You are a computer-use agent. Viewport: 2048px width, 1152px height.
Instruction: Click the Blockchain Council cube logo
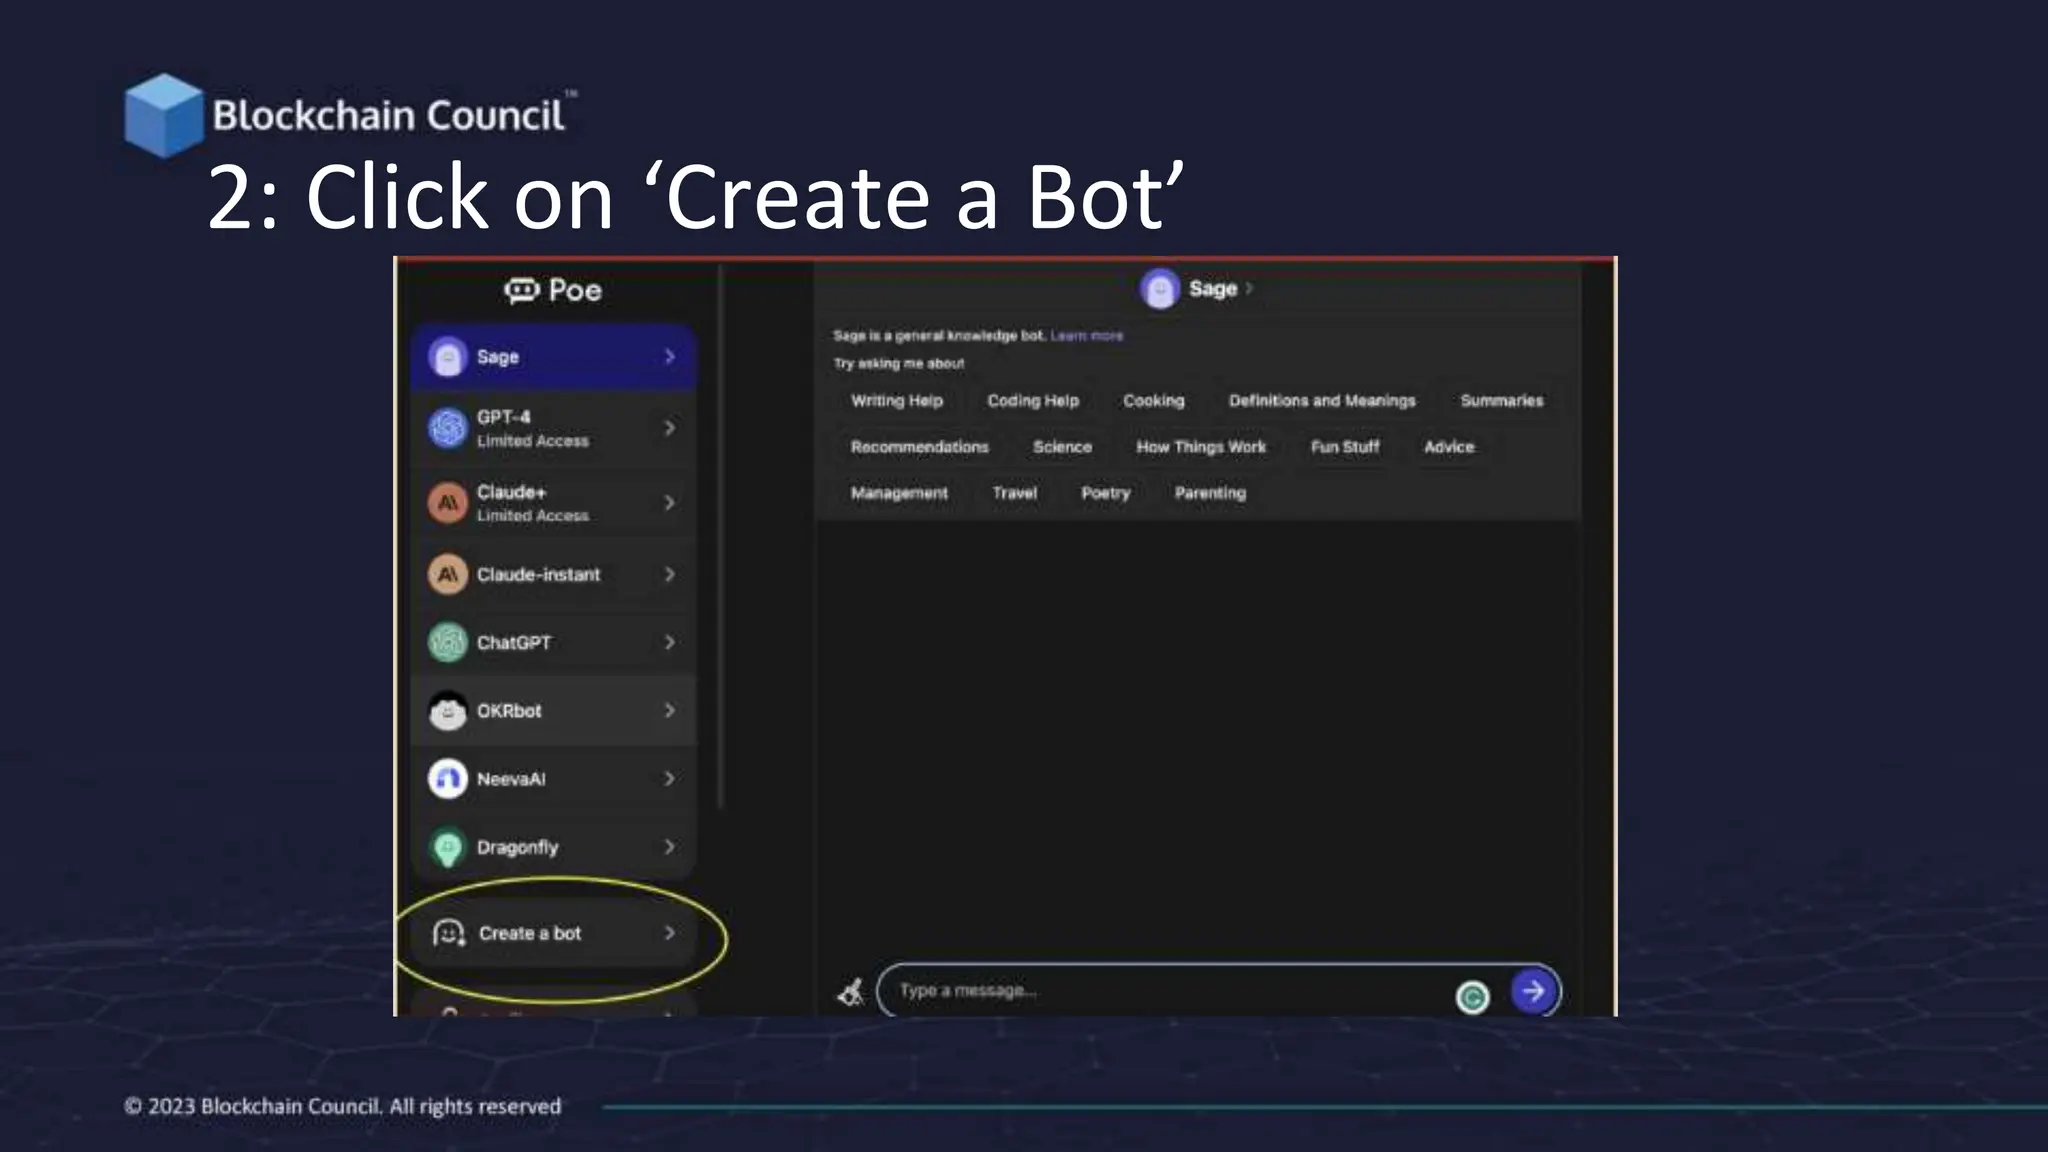coord(163,115)
